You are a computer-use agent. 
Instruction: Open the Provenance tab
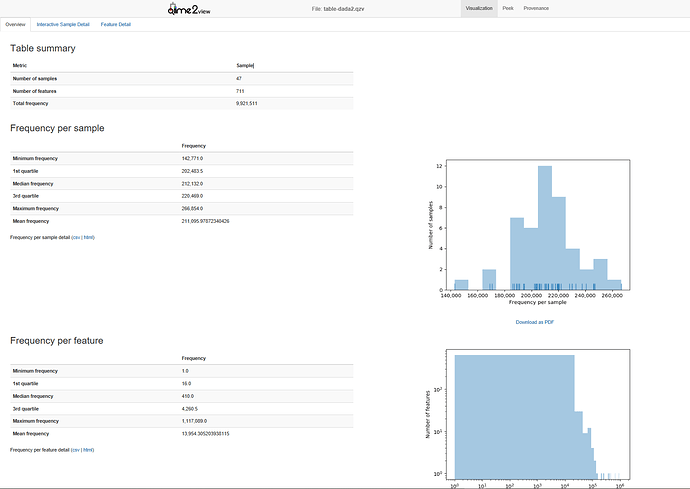click(535, 7)
